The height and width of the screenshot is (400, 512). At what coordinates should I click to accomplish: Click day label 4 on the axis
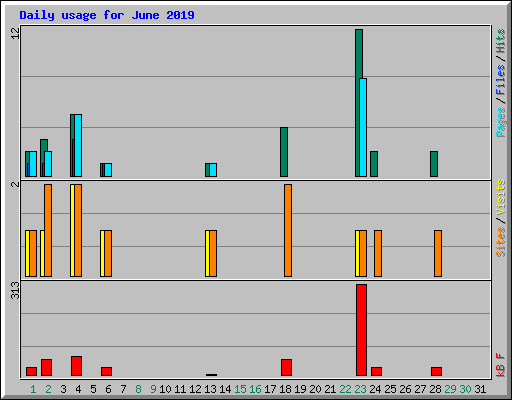(78, 389)
